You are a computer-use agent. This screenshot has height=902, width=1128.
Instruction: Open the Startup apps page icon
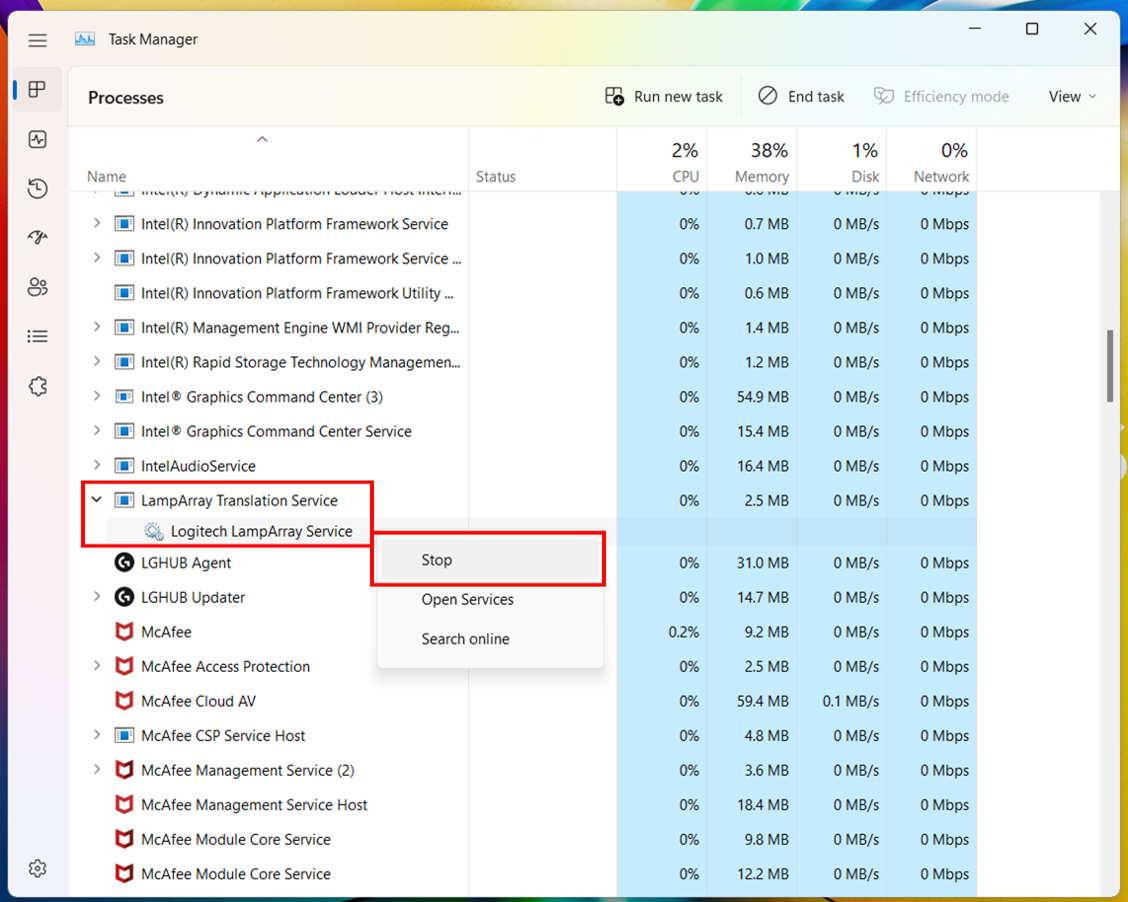[x=37, y=237]
